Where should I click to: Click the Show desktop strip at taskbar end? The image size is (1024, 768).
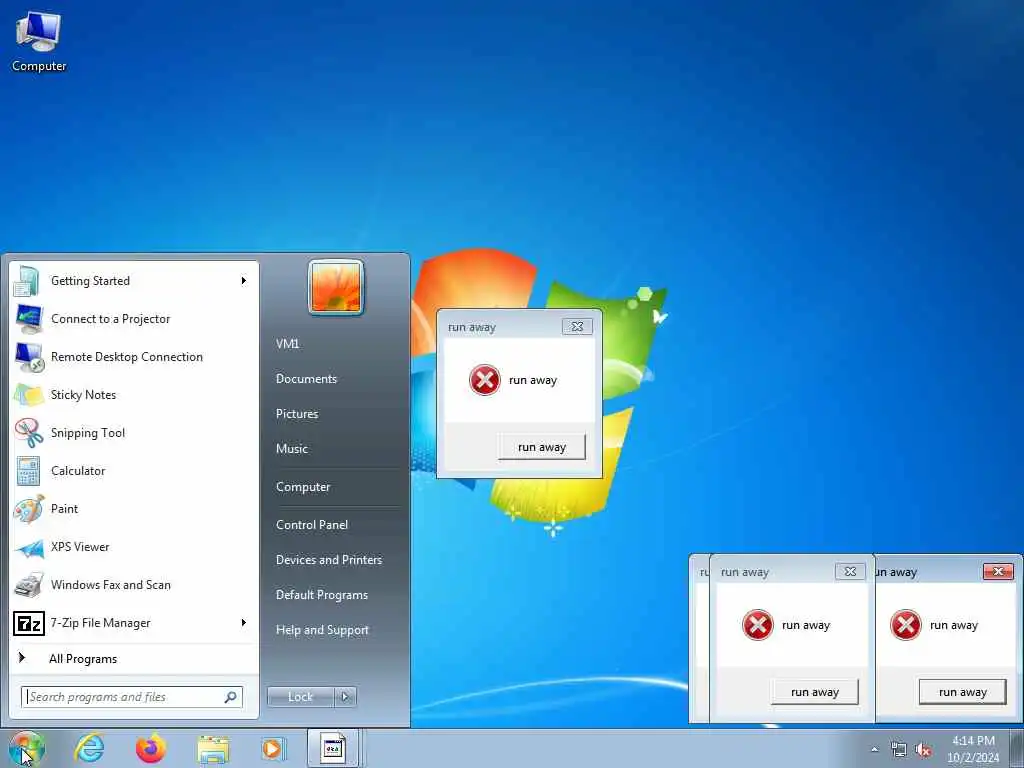click(1017, 748)
